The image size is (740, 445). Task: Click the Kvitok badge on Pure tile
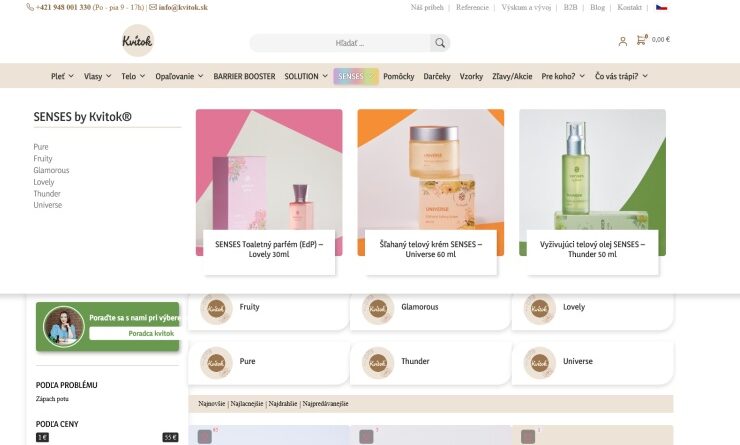[x=216, y=363]
